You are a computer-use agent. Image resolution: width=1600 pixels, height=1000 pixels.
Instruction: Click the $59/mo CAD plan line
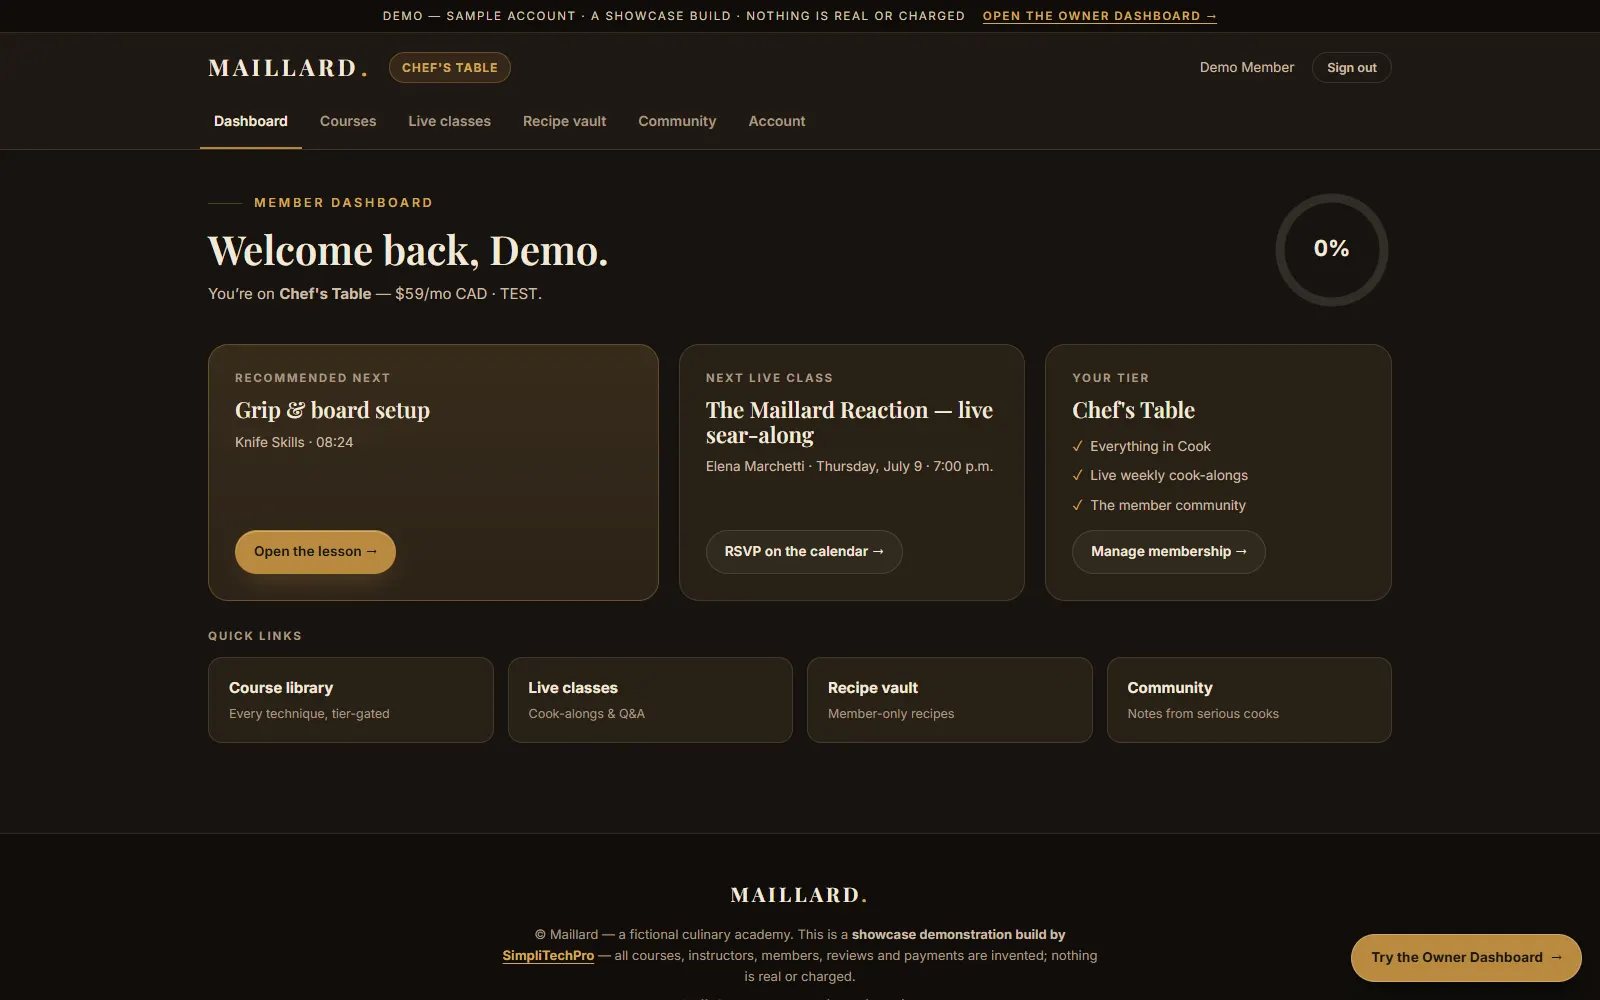pos(375,294)
